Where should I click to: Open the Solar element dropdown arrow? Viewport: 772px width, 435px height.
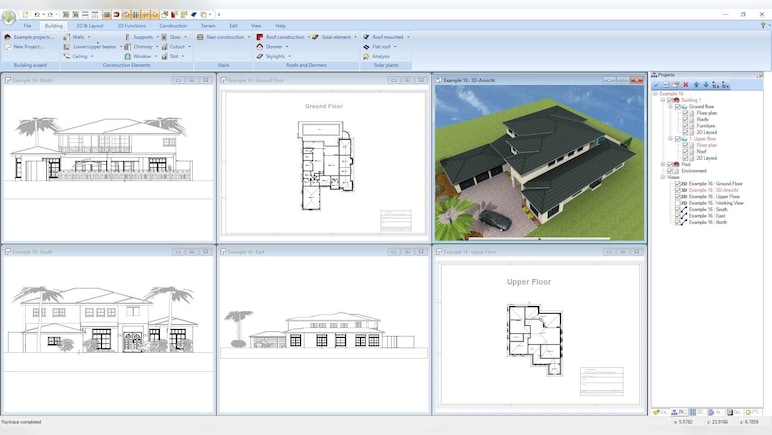point(355,37)
